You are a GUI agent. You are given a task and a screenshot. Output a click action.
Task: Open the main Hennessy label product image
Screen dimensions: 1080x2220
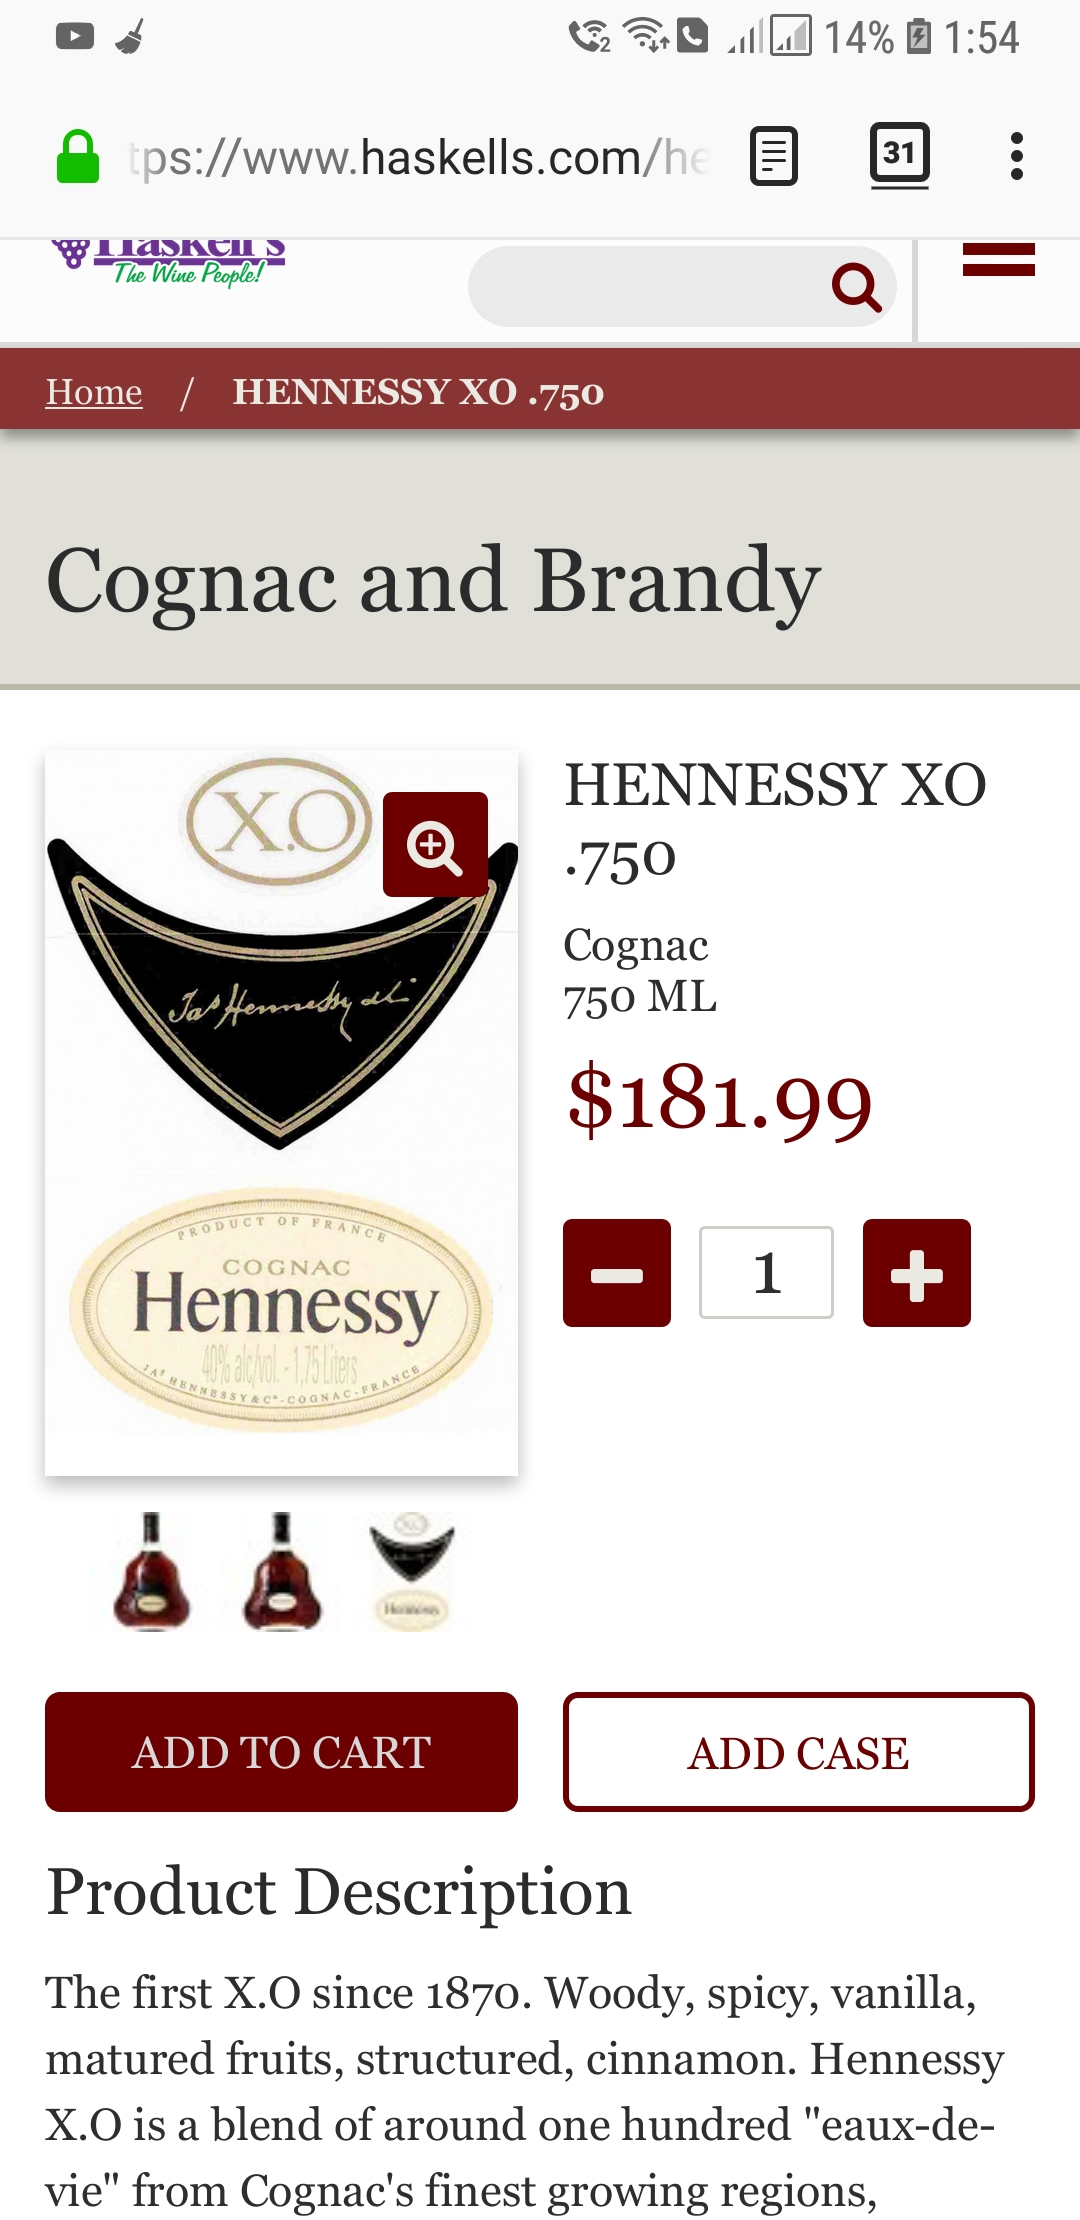tap(281, 1112)
